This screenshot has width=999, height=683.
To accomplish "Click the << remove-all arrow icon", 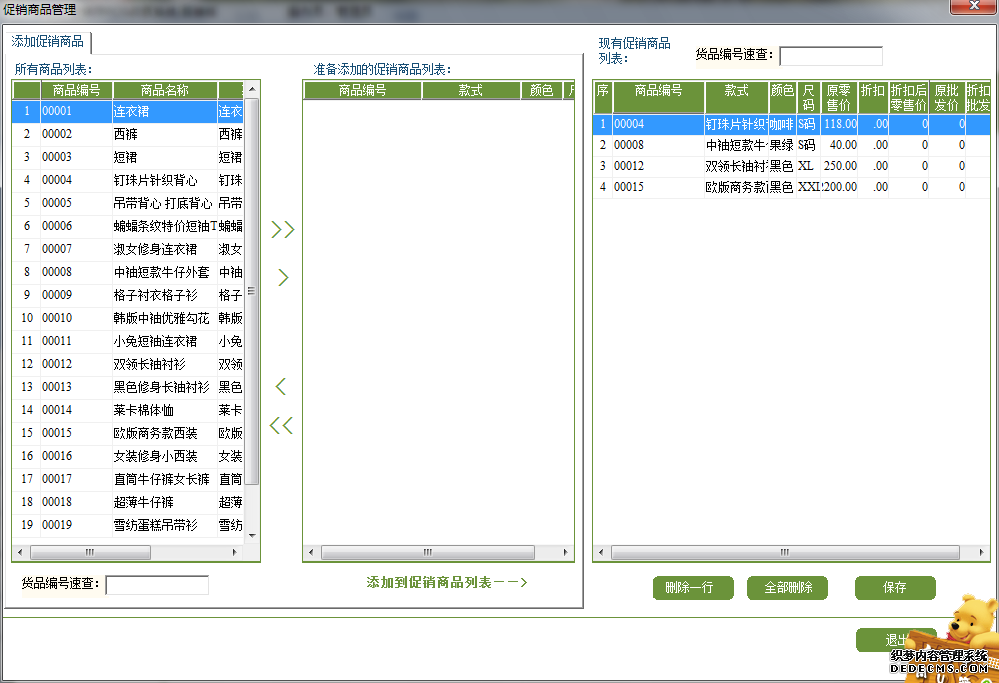I will [x=282, y=425].
